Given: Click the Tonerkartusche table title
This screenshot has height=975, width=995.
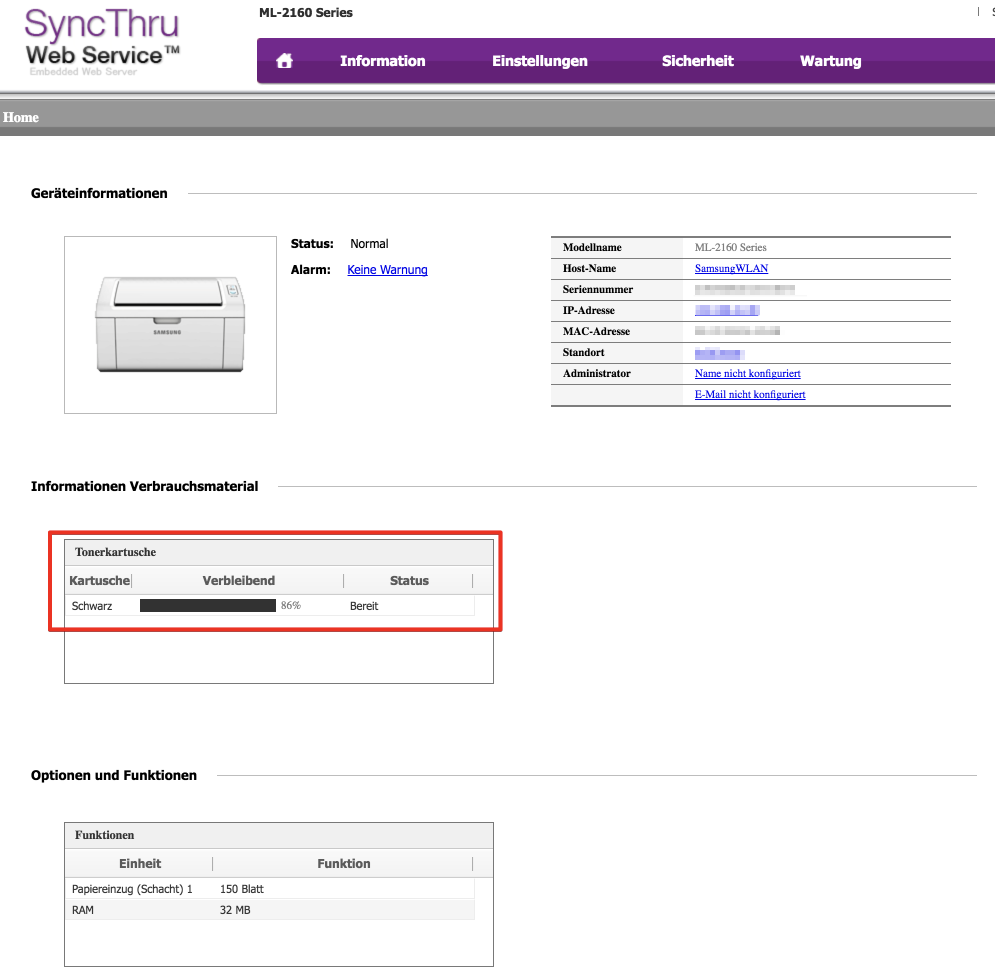Looking at the screenshot, I should pyautogui.click(x=115, y=552).
